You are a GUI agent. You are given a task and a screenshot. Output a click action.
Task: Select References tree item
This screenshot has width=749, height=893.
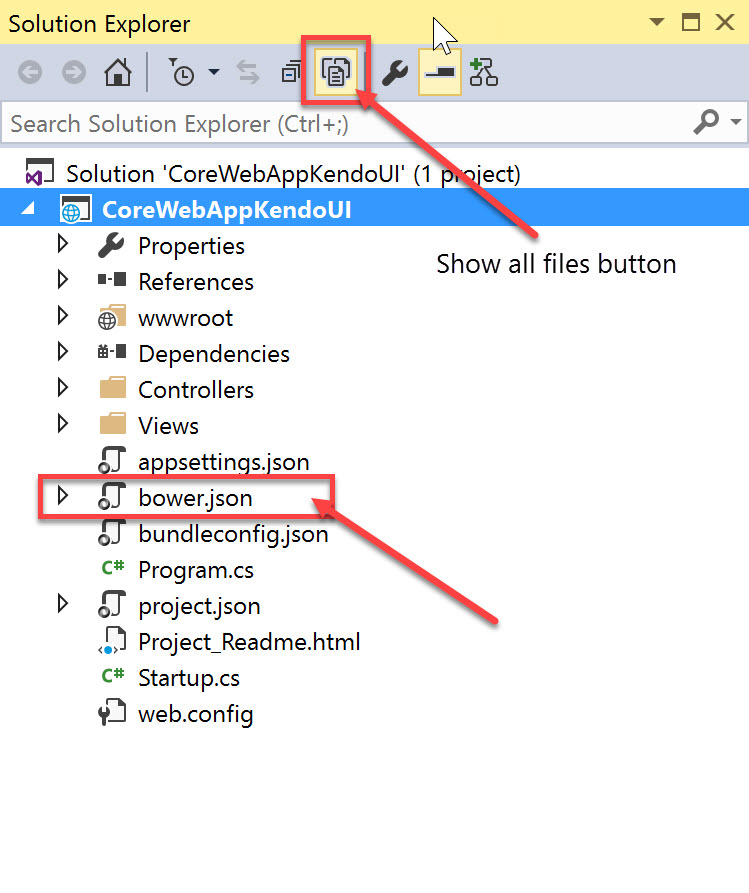196,282
